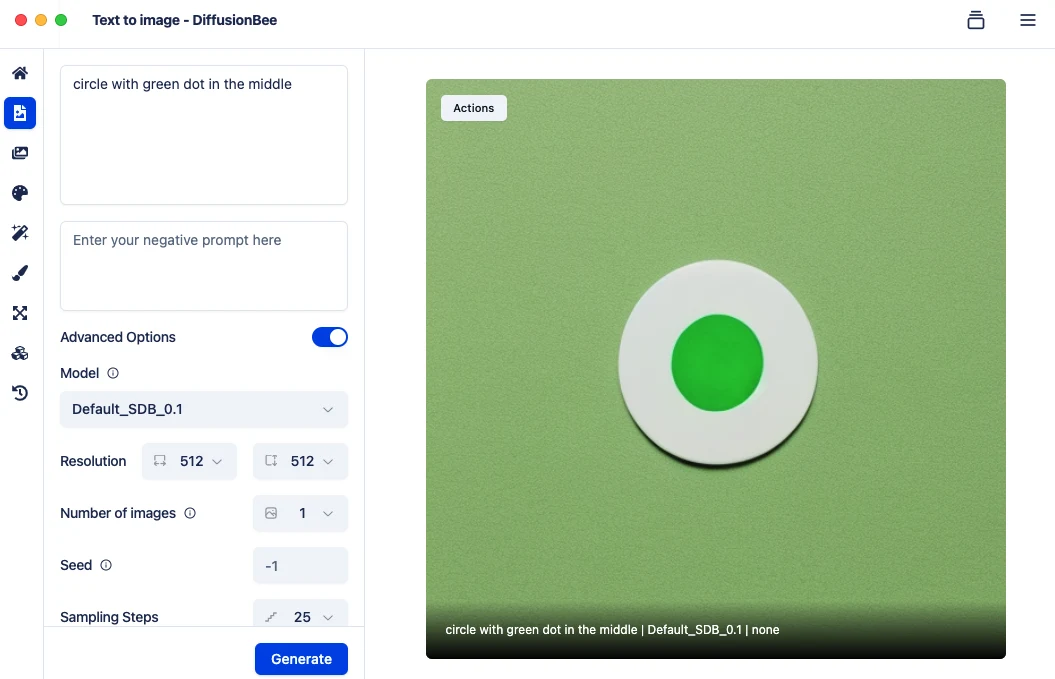Open the Default_SDB_0.1 model dropdown
Screen dimensions: 1055x679
click(x=204, y=409)
